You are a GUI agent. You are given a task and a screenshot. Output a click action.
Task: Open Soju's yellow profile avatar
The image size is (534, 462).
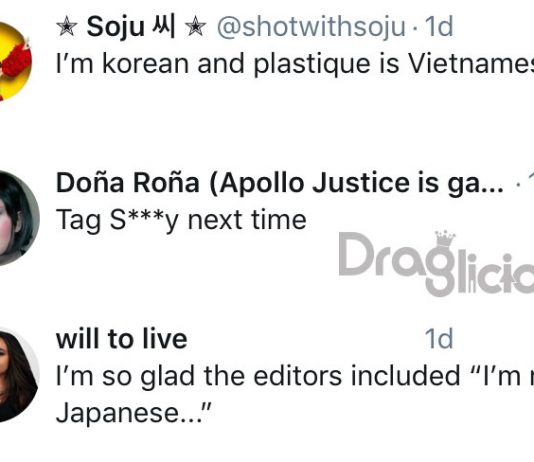14,62
